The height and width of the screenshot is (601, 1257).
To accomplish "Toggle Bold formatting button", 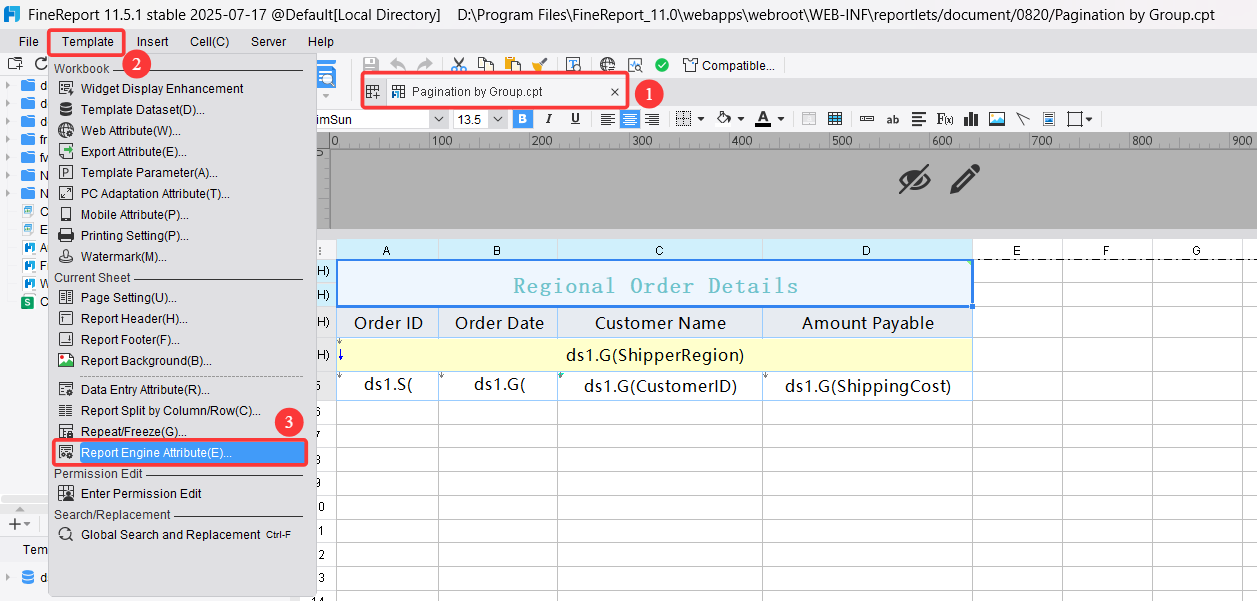I will 523,119.
